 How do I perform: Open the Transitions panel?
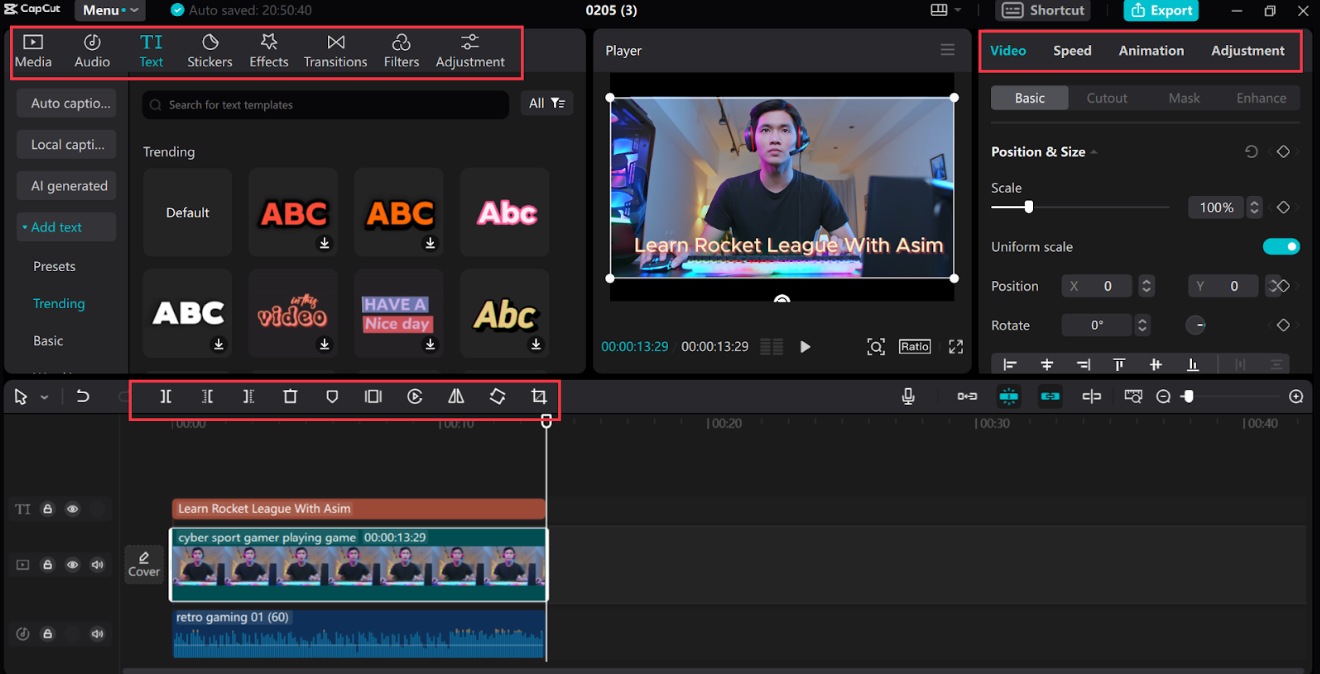[x=336, y=51]
